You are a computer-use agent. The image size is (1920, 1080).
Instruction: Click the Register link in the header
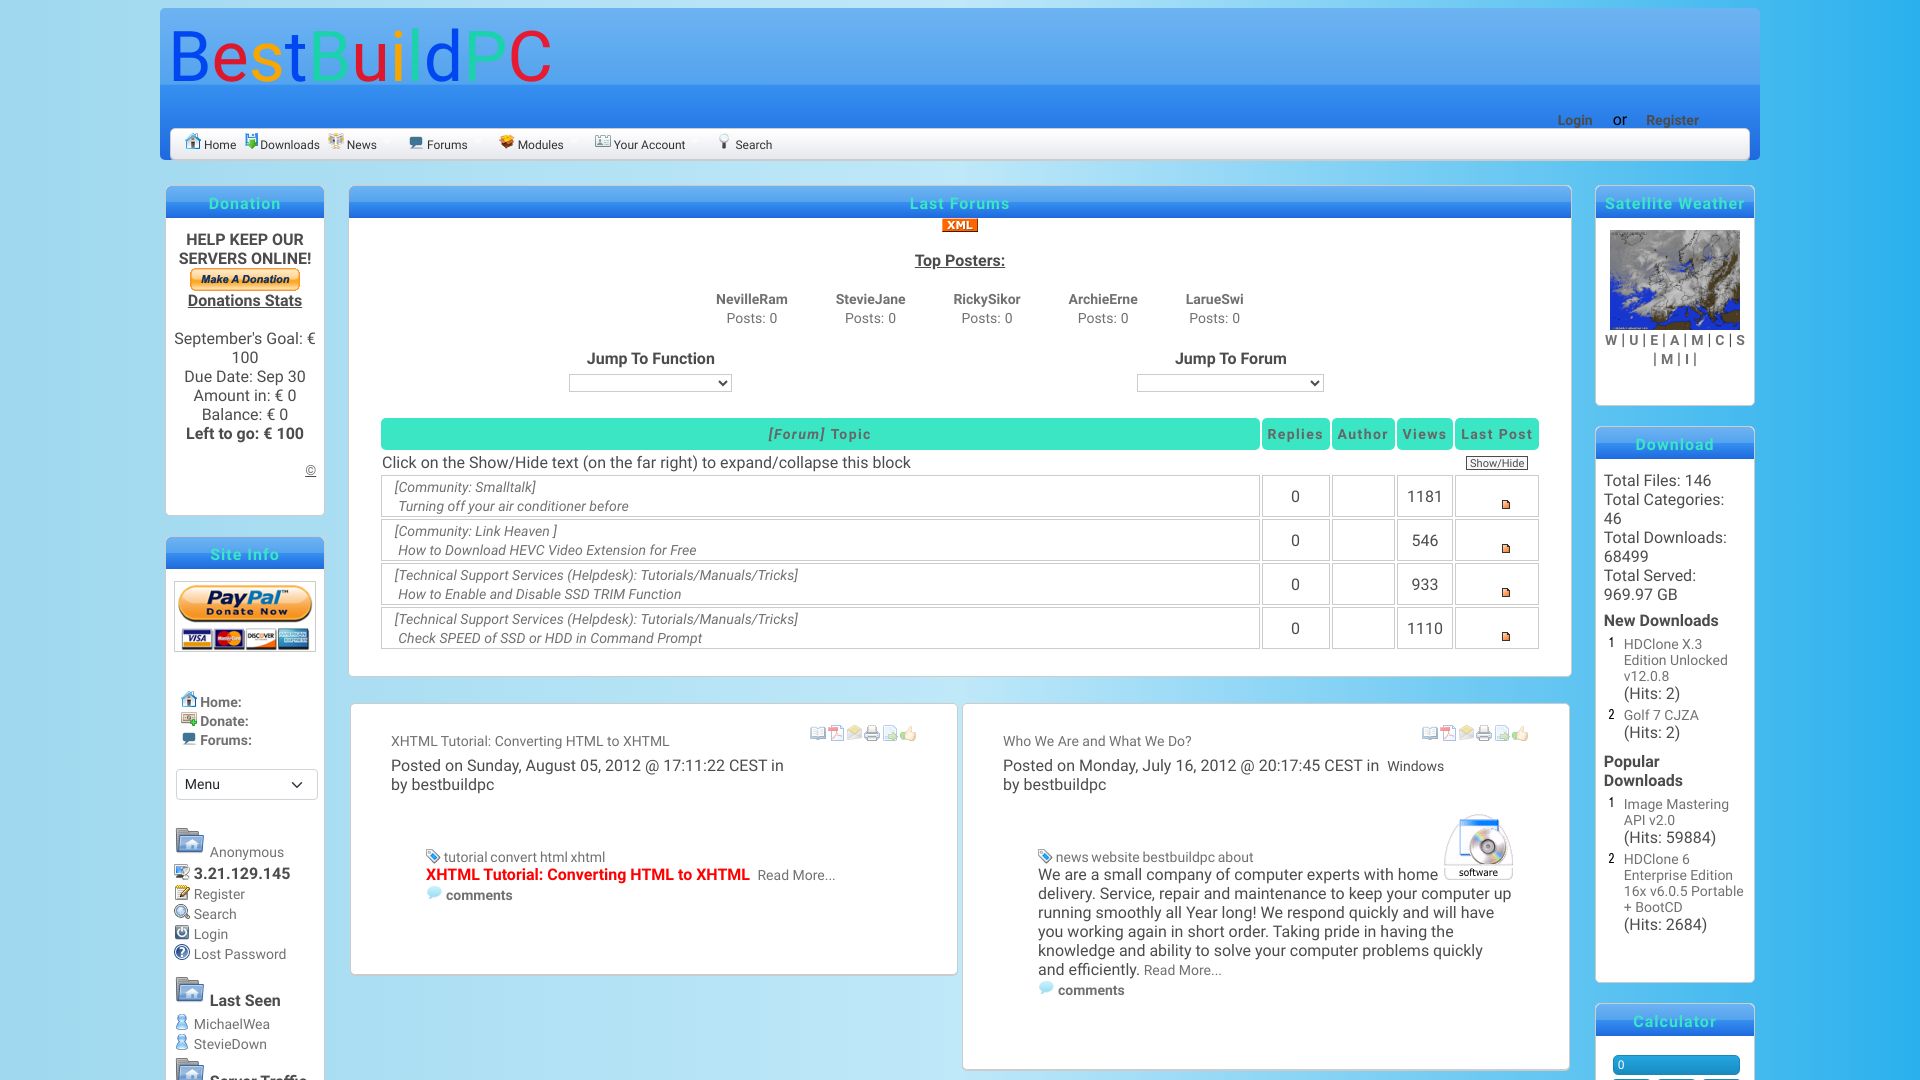pos(1672,120)
